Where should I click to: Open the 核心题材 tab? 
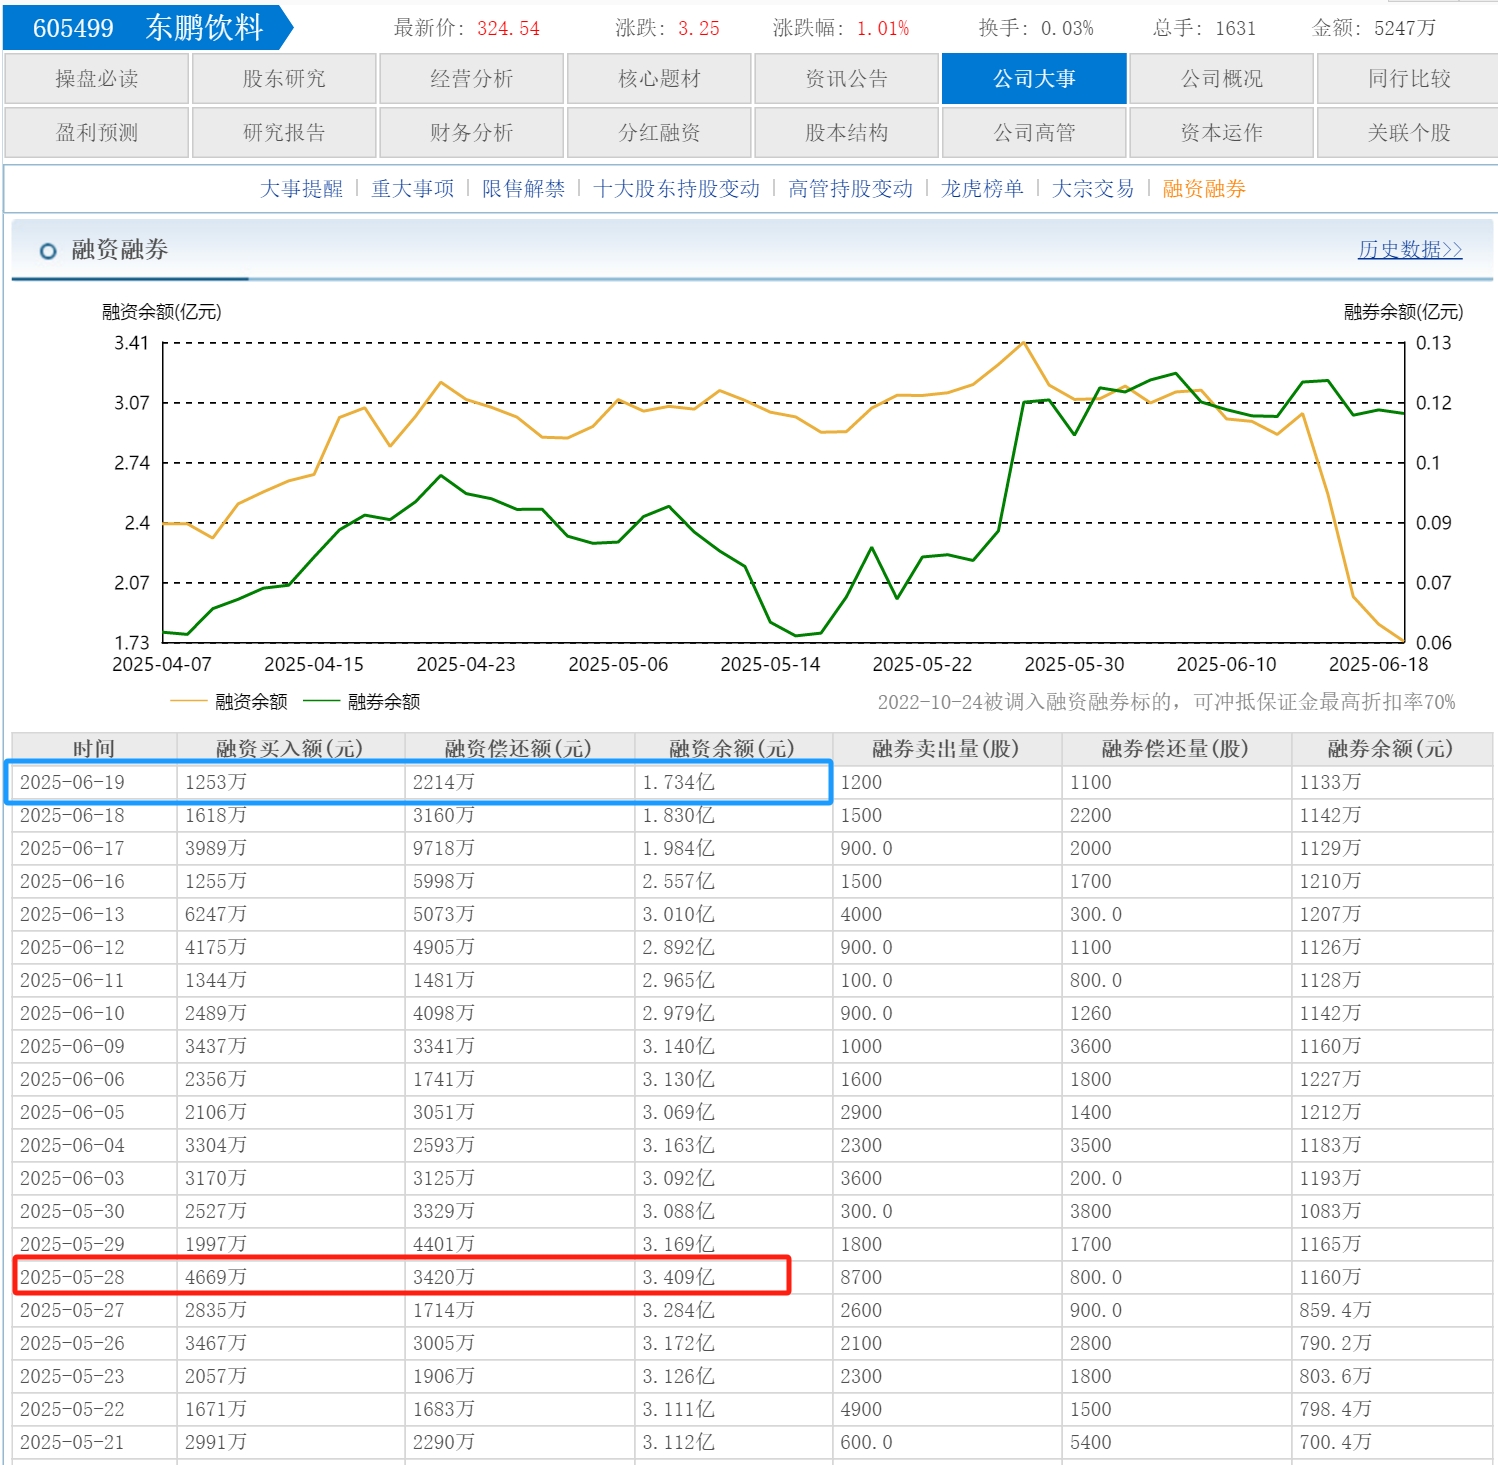659,79
